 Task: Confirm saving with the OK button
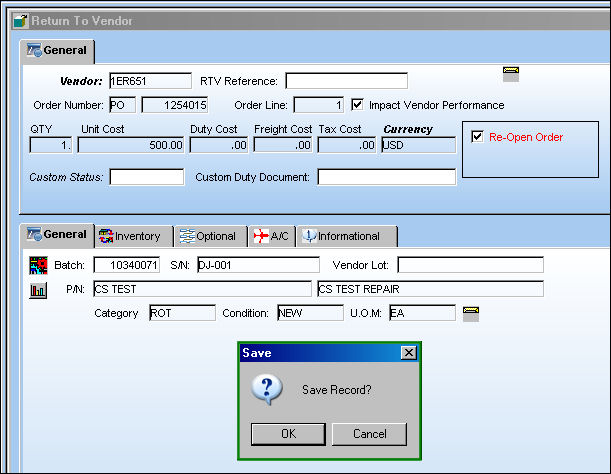288,434
